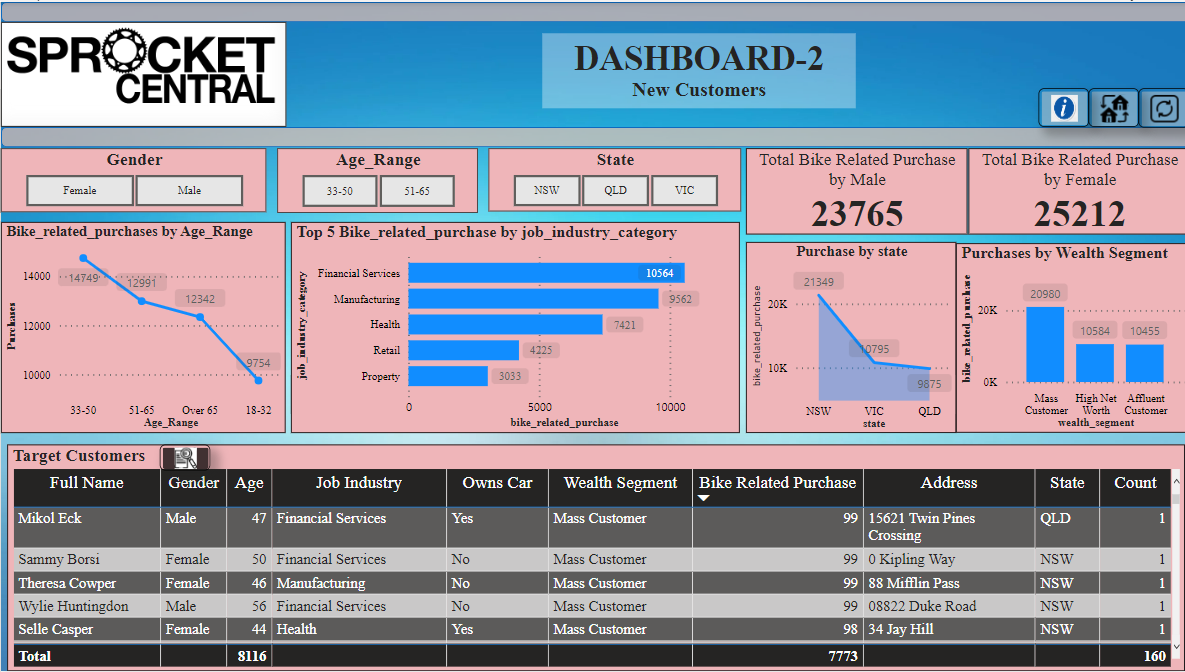This screenshot has height=672, width=1185.
Task: Select the 33-50 age range filter
Action: pos(340,191)
